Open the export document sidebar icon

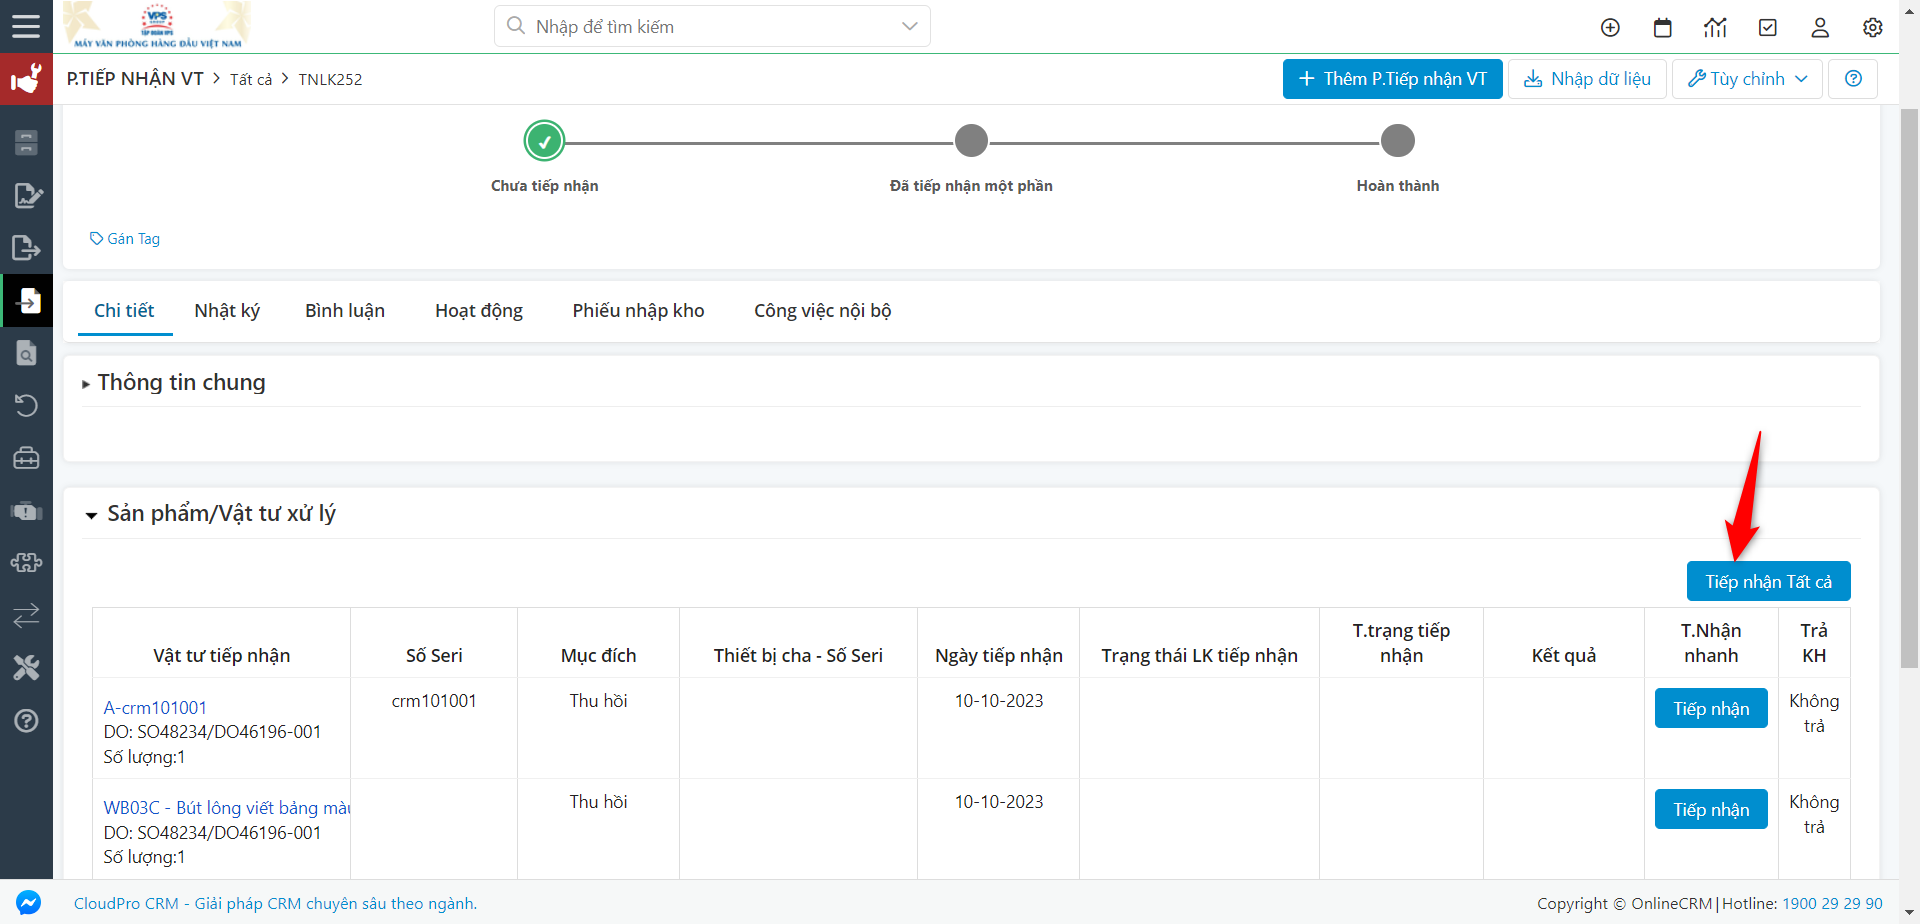click(26, 248)
